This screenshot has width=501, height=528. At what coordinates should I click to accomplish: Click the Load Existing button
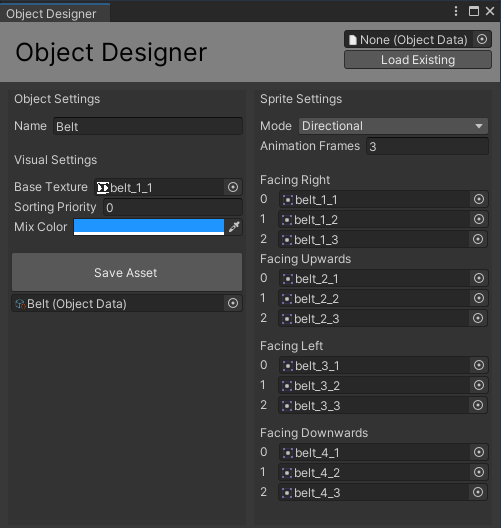(x=418, y=60)
